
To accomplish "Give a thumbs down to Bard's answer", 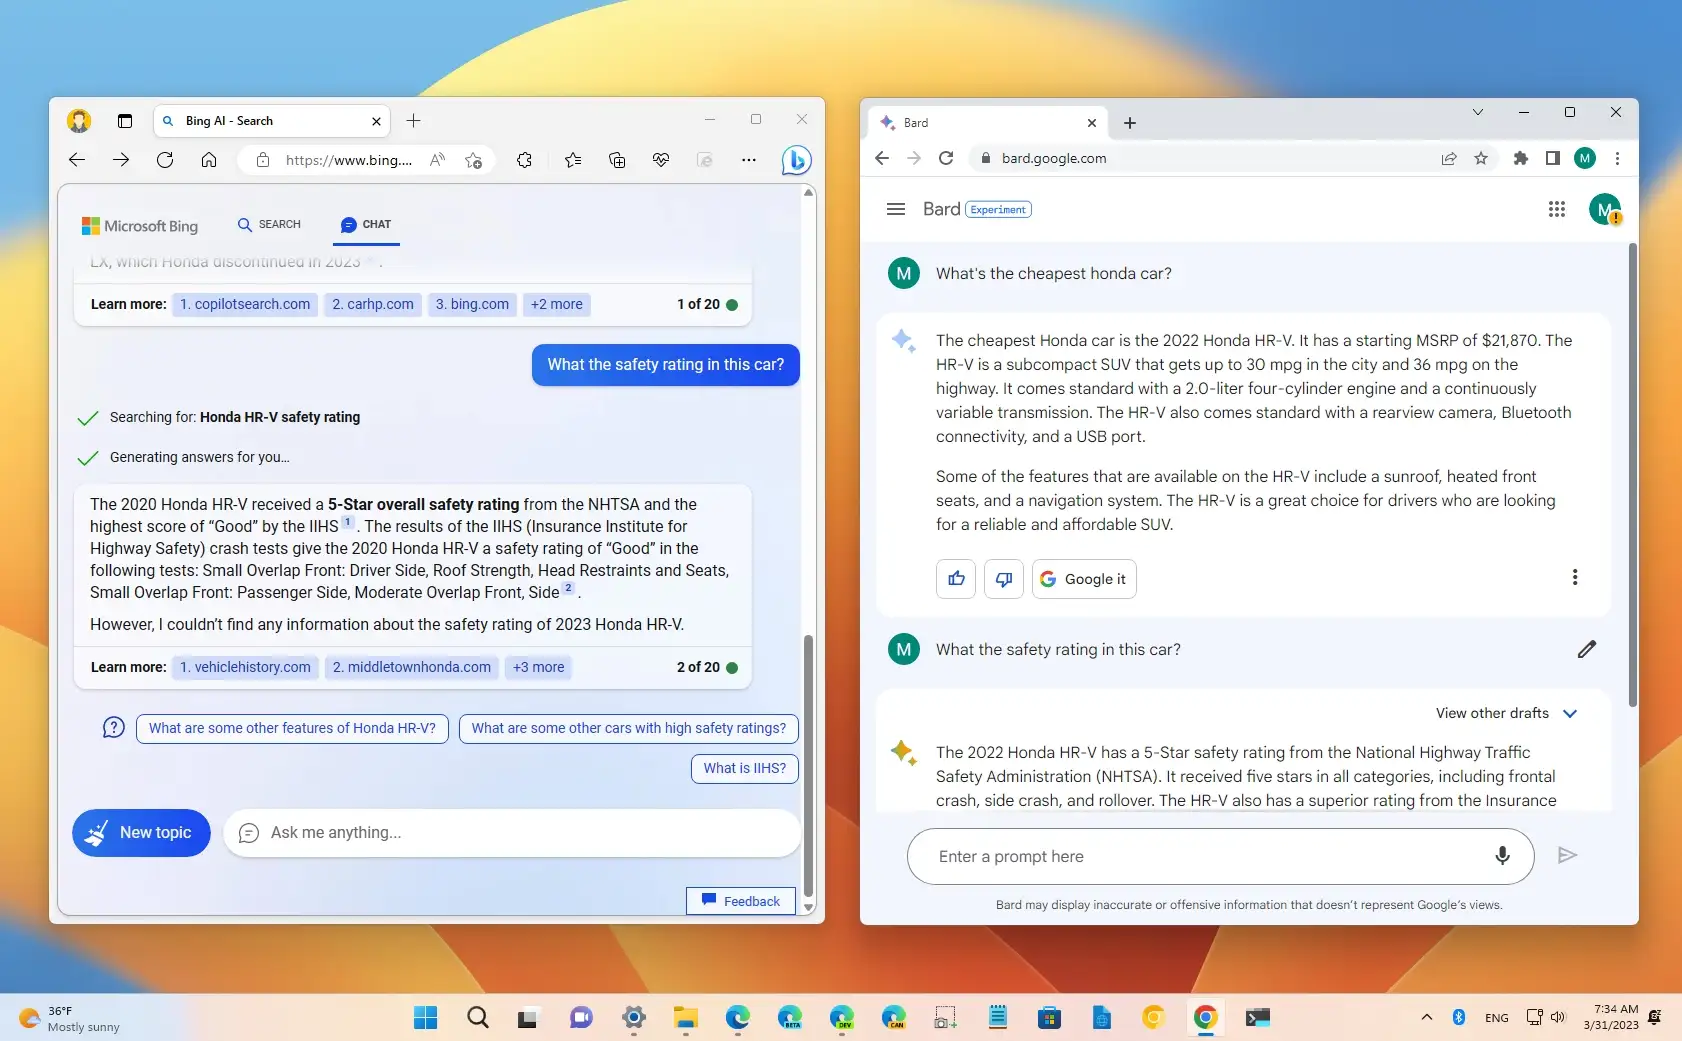I will pyautogui.click(x=1003, y=579).
